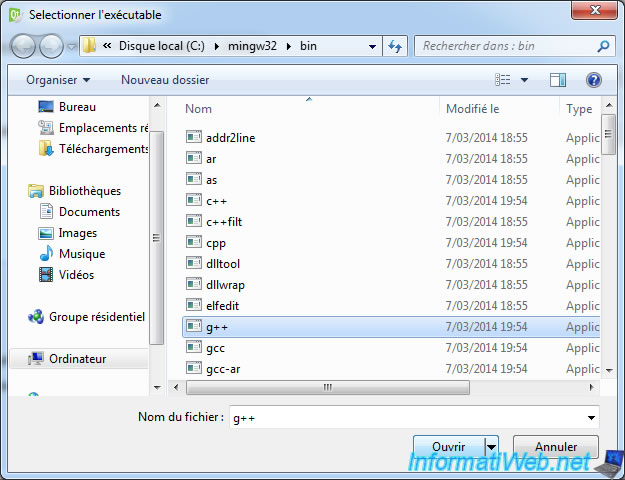Click the ar file icon
This screenshot has width=625, height=480.
(194, 158)
